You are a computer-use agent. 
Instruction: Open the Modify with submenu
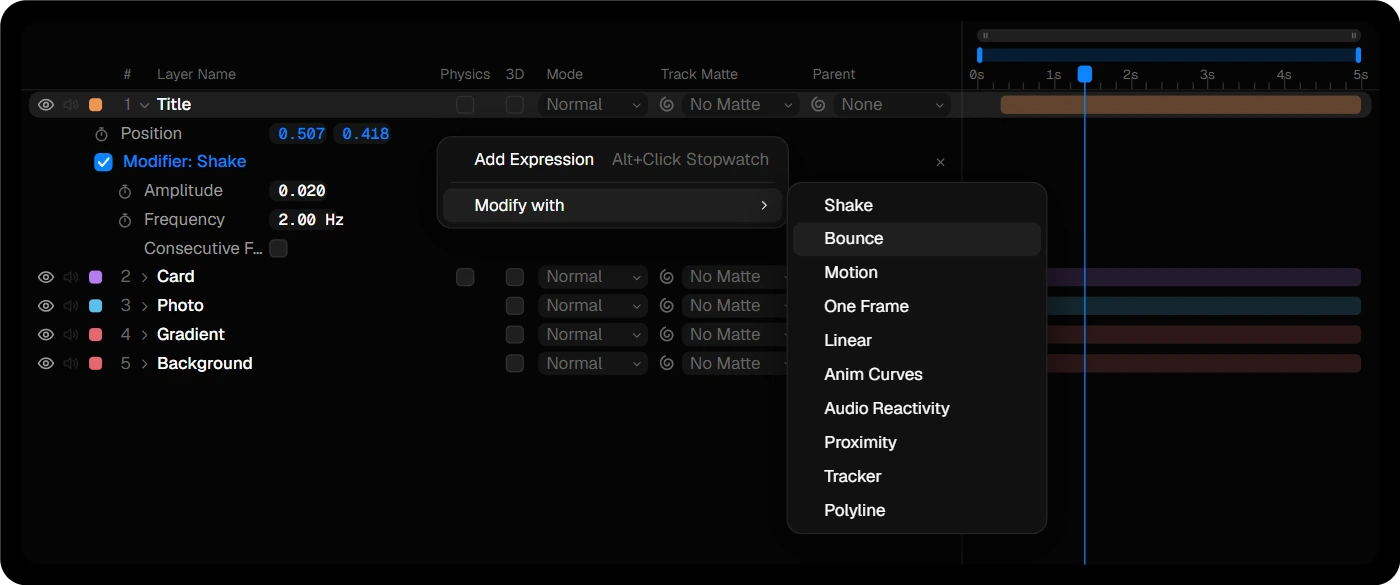(x=612, y=205)
